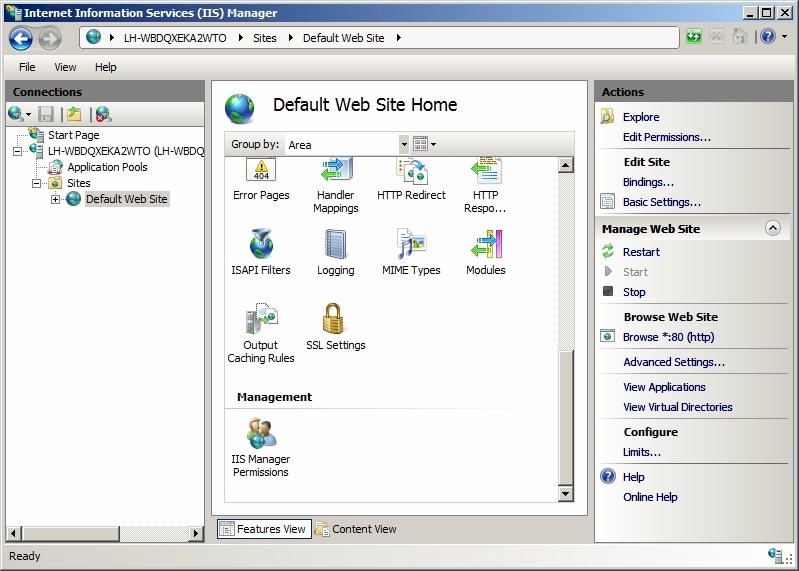Switch to Features View tab
This screenshot has width=799, height=571.
coord(264,529)
